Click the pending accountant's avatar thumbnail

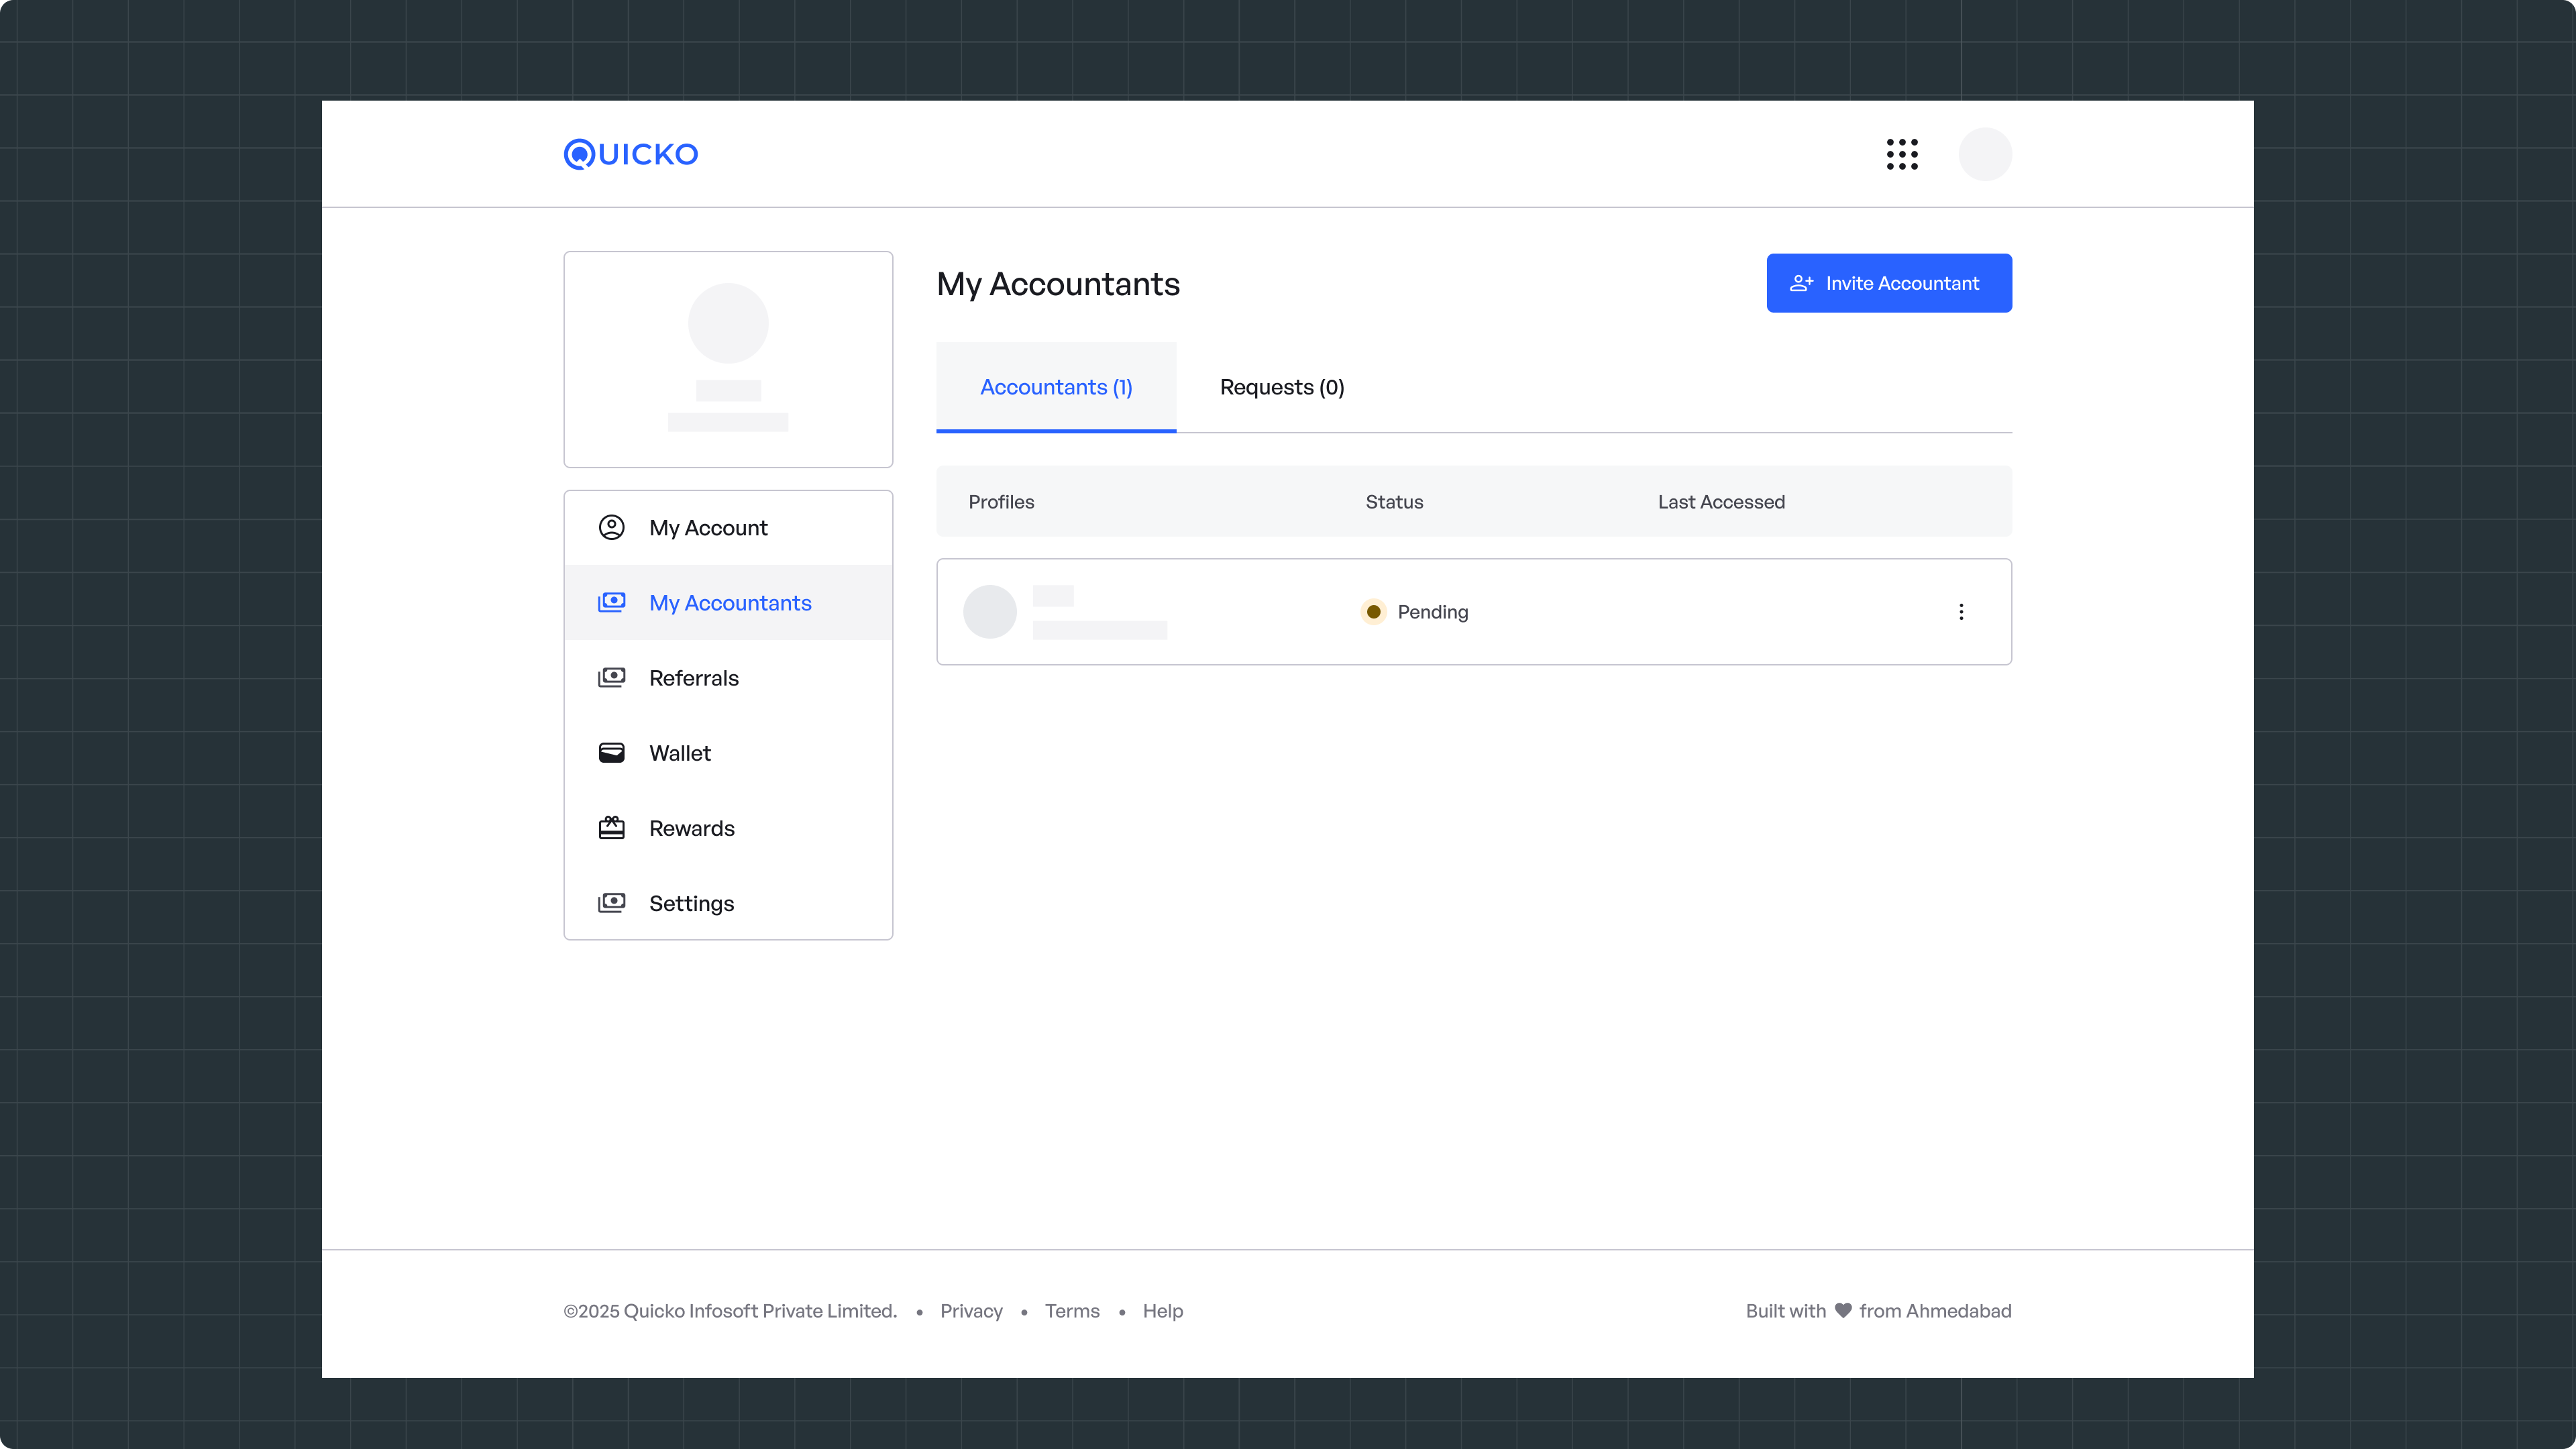[990, 611]
